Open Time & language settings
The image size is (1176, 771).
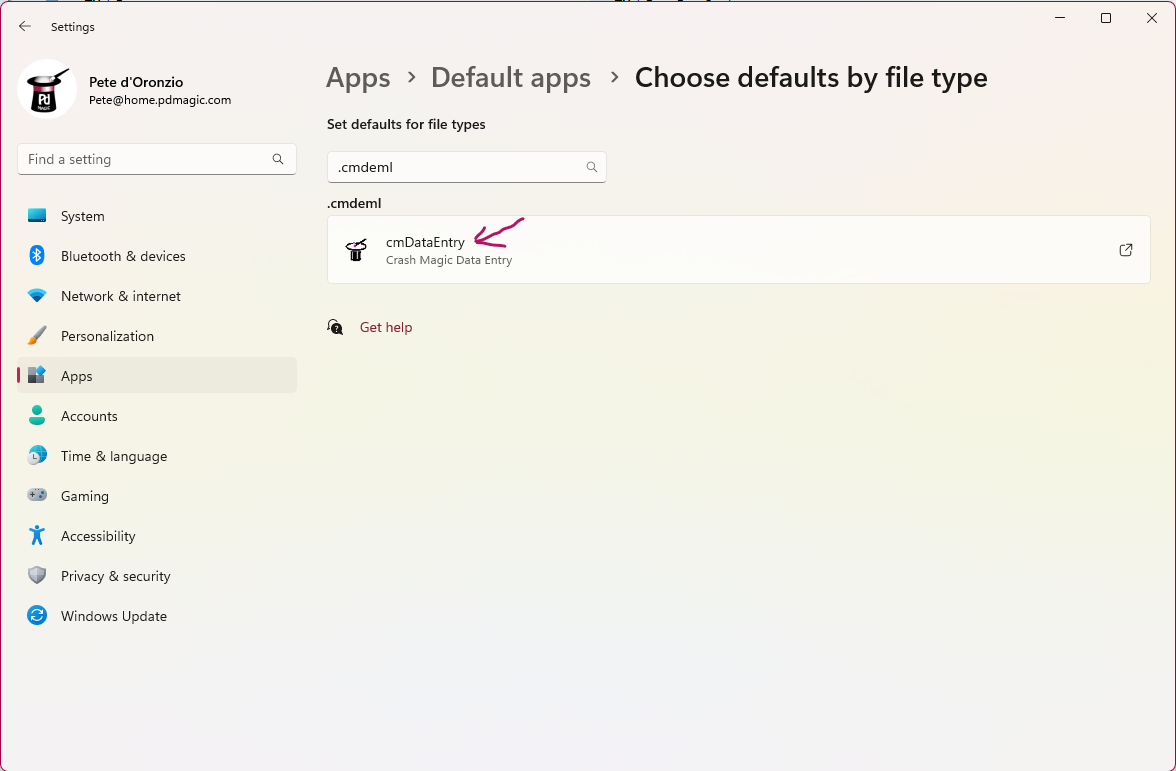(x=157, y=456)
